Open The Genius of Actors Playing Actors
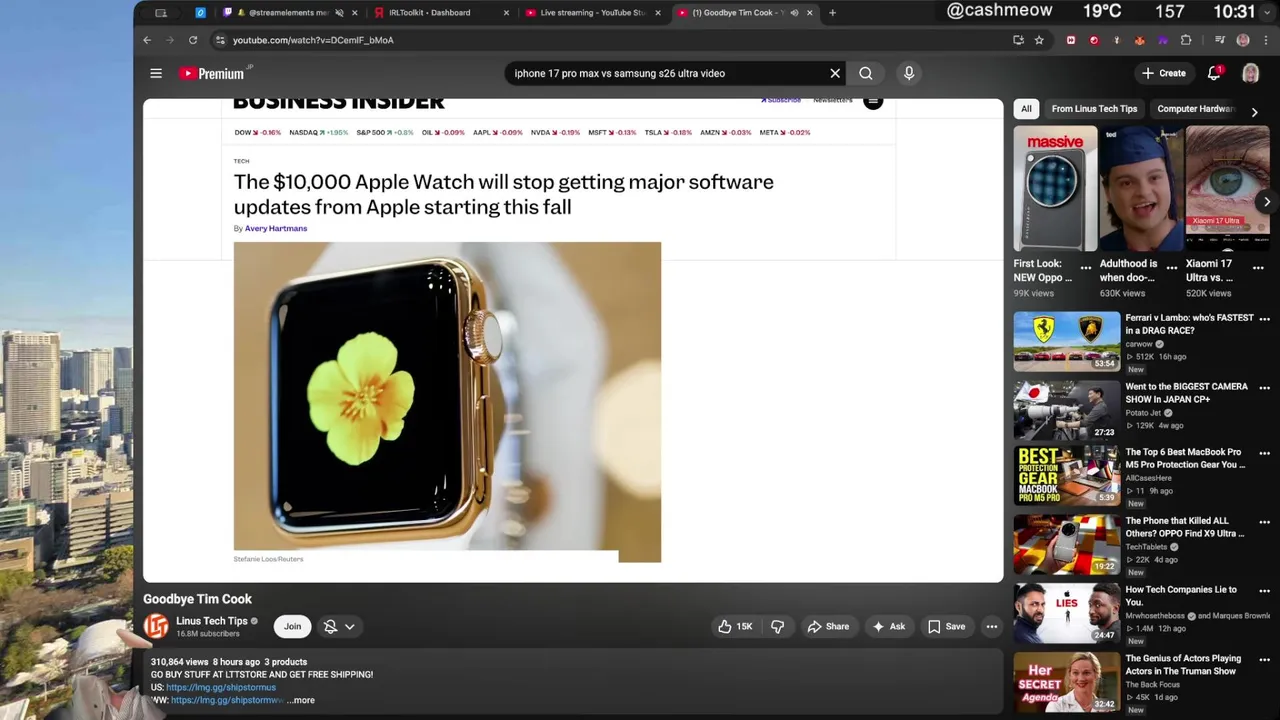 click(1183, 665)
